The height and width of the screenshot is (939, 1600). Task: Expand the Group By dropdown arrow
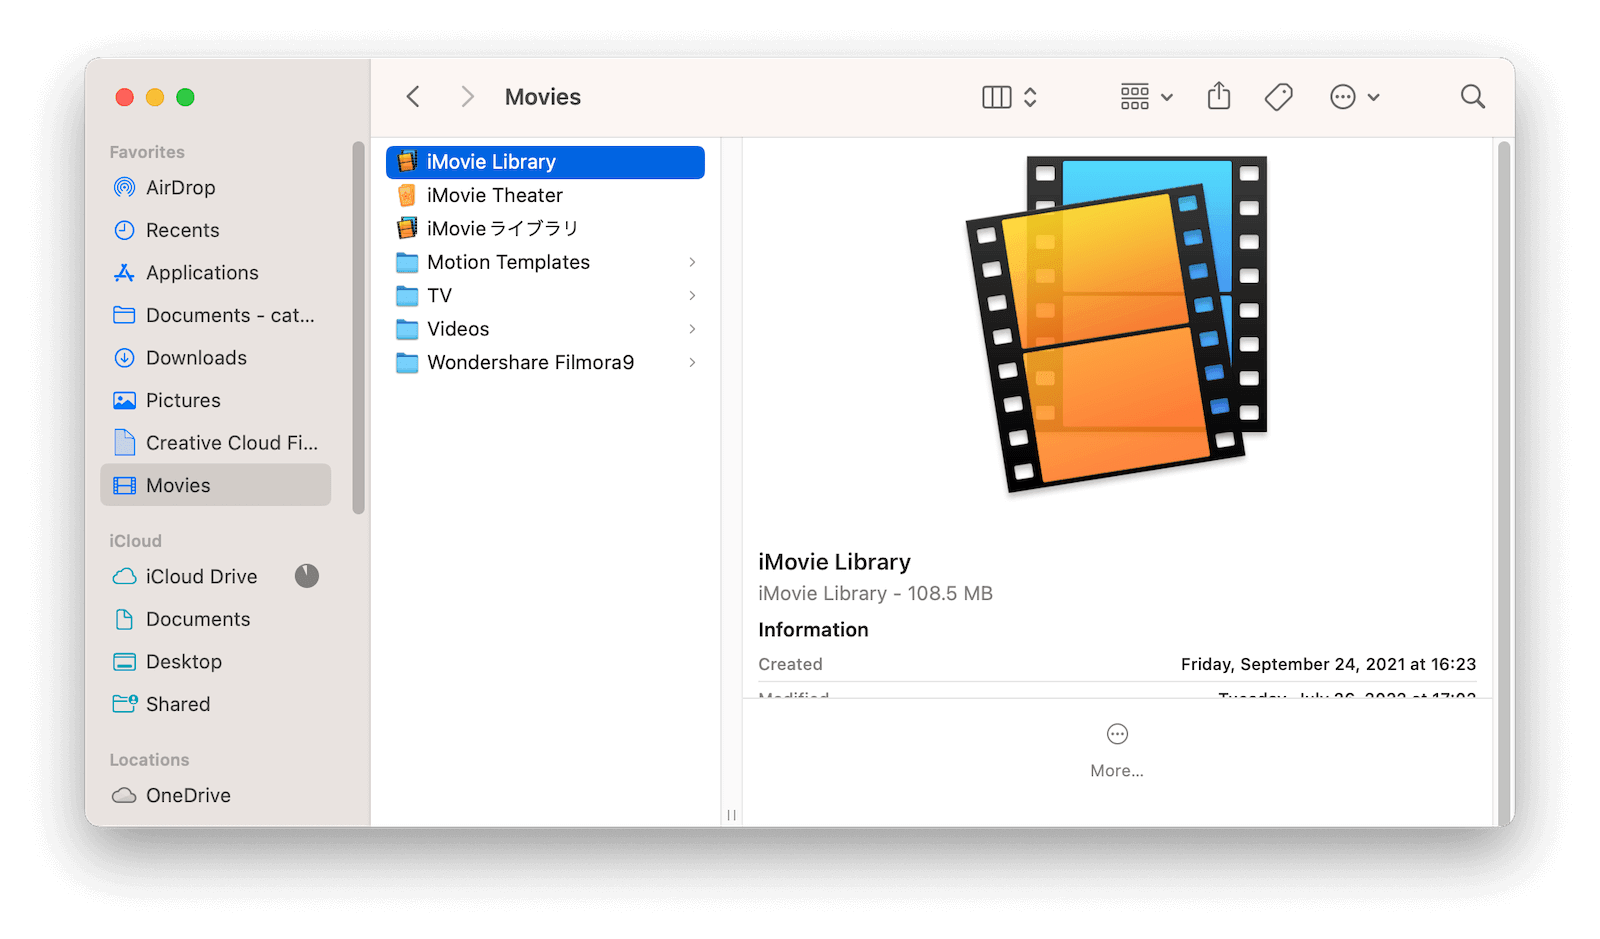(x=1167, y=98)
